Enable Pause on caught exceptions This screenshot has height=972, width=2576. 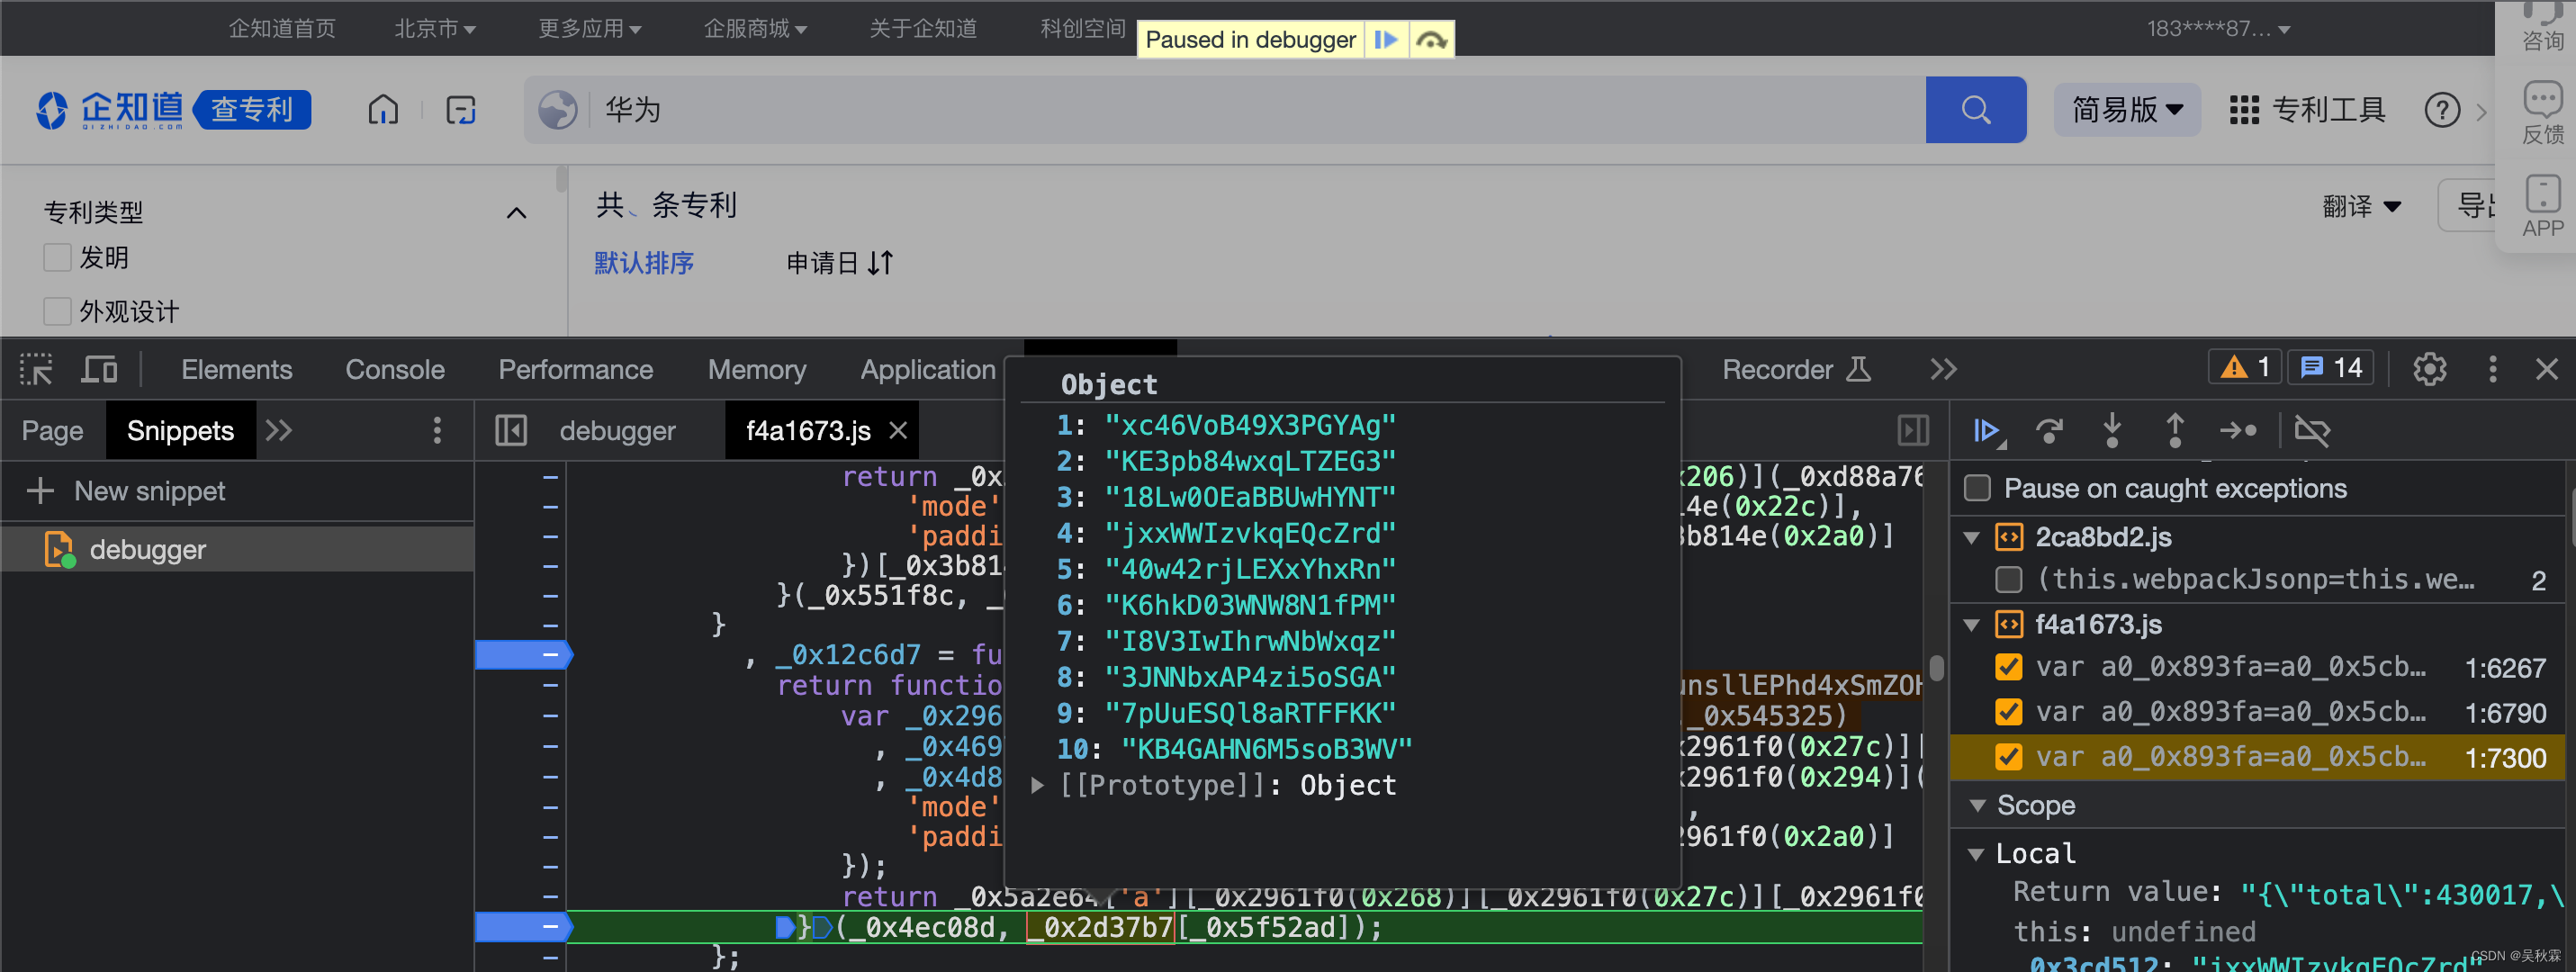[1977, 488]
